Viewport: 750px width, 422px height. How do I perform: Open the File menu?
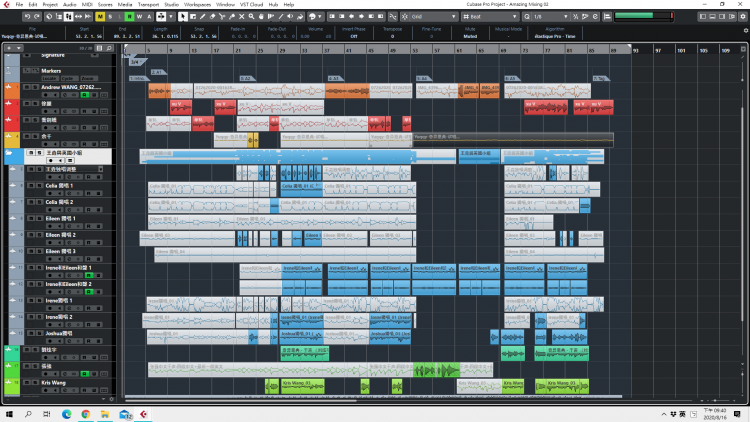[x=19, y=4]
